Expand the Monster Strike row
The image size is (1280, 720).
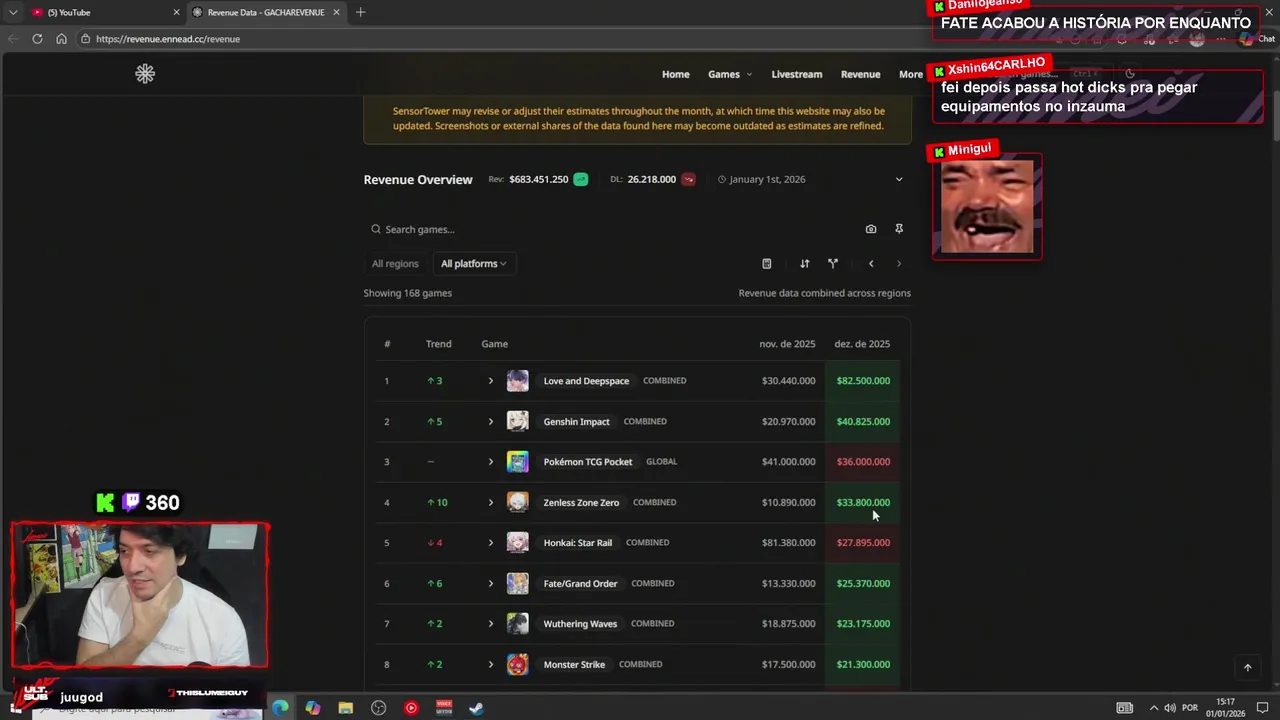[x=490, y=664]
